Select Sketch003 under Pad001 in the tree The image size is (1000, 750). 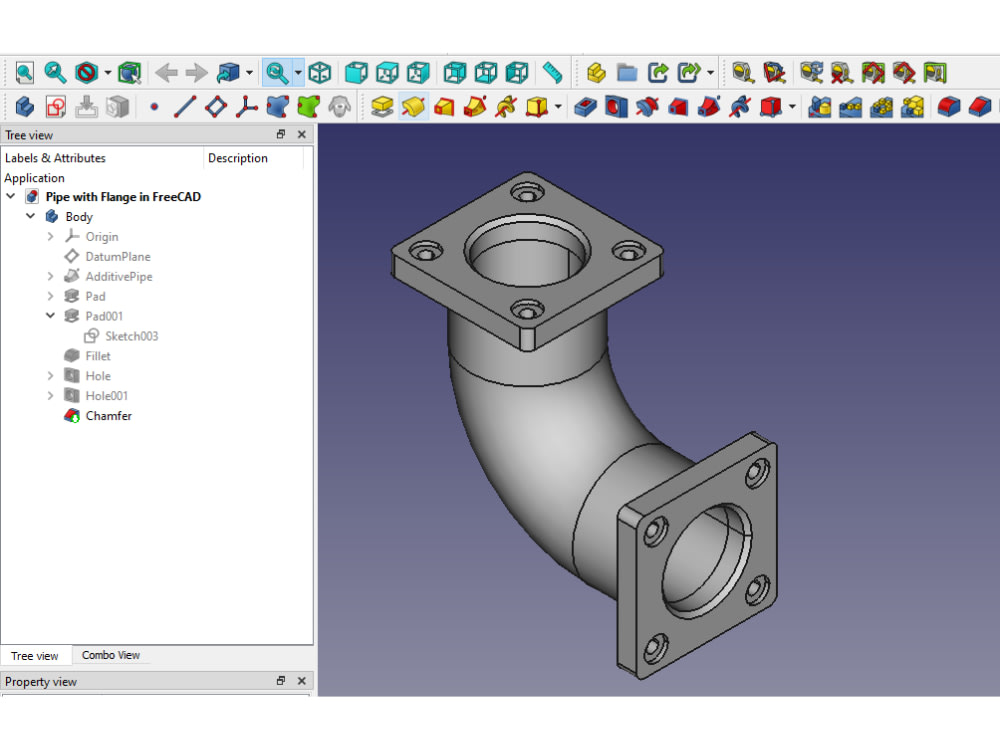point(130,336)
